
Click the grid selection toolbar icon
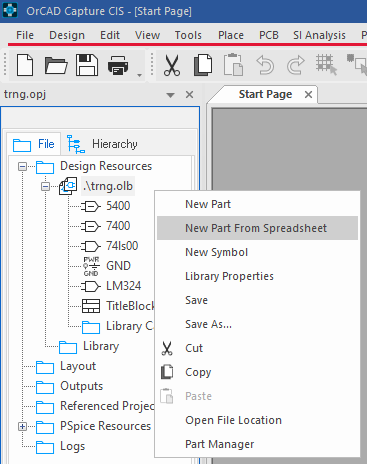[326, 65]
